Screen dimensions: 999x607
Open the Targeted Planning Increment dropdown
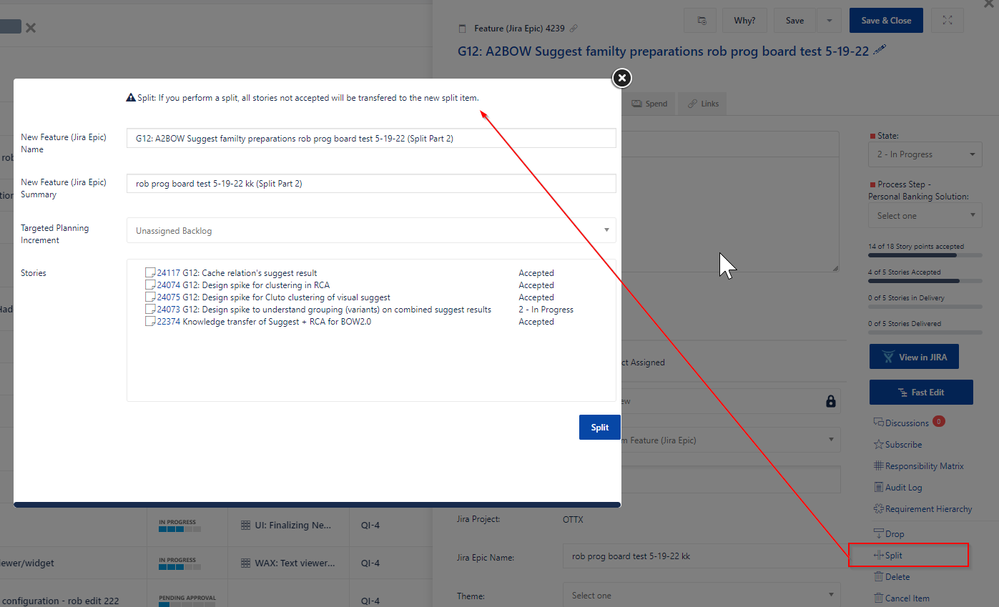pyautogui.click(x=371, y=231)
